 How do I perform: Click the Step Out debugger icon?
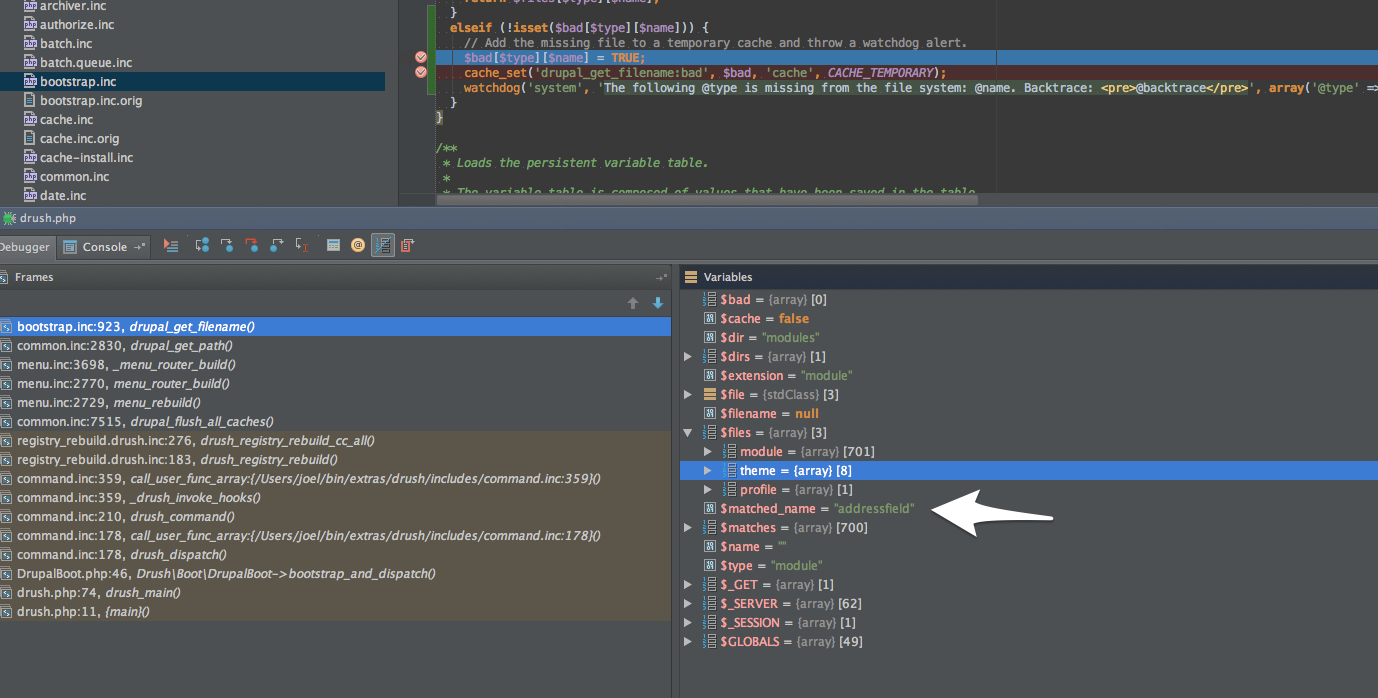277,245
